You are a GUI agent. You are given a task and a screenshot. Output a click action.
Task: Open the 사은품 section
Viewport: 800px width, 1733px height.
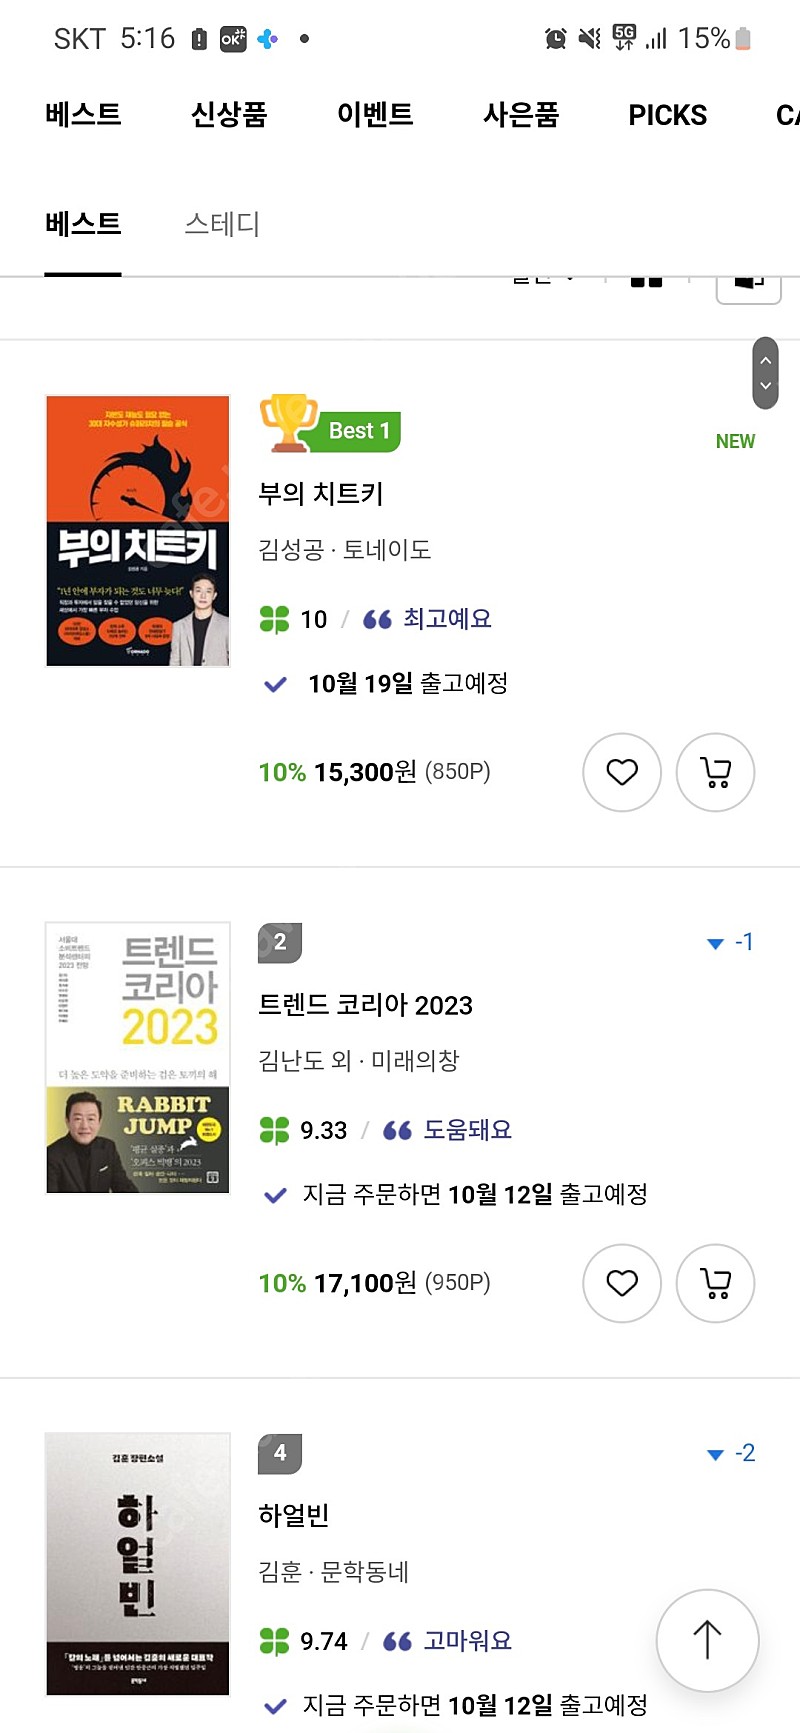521,115
